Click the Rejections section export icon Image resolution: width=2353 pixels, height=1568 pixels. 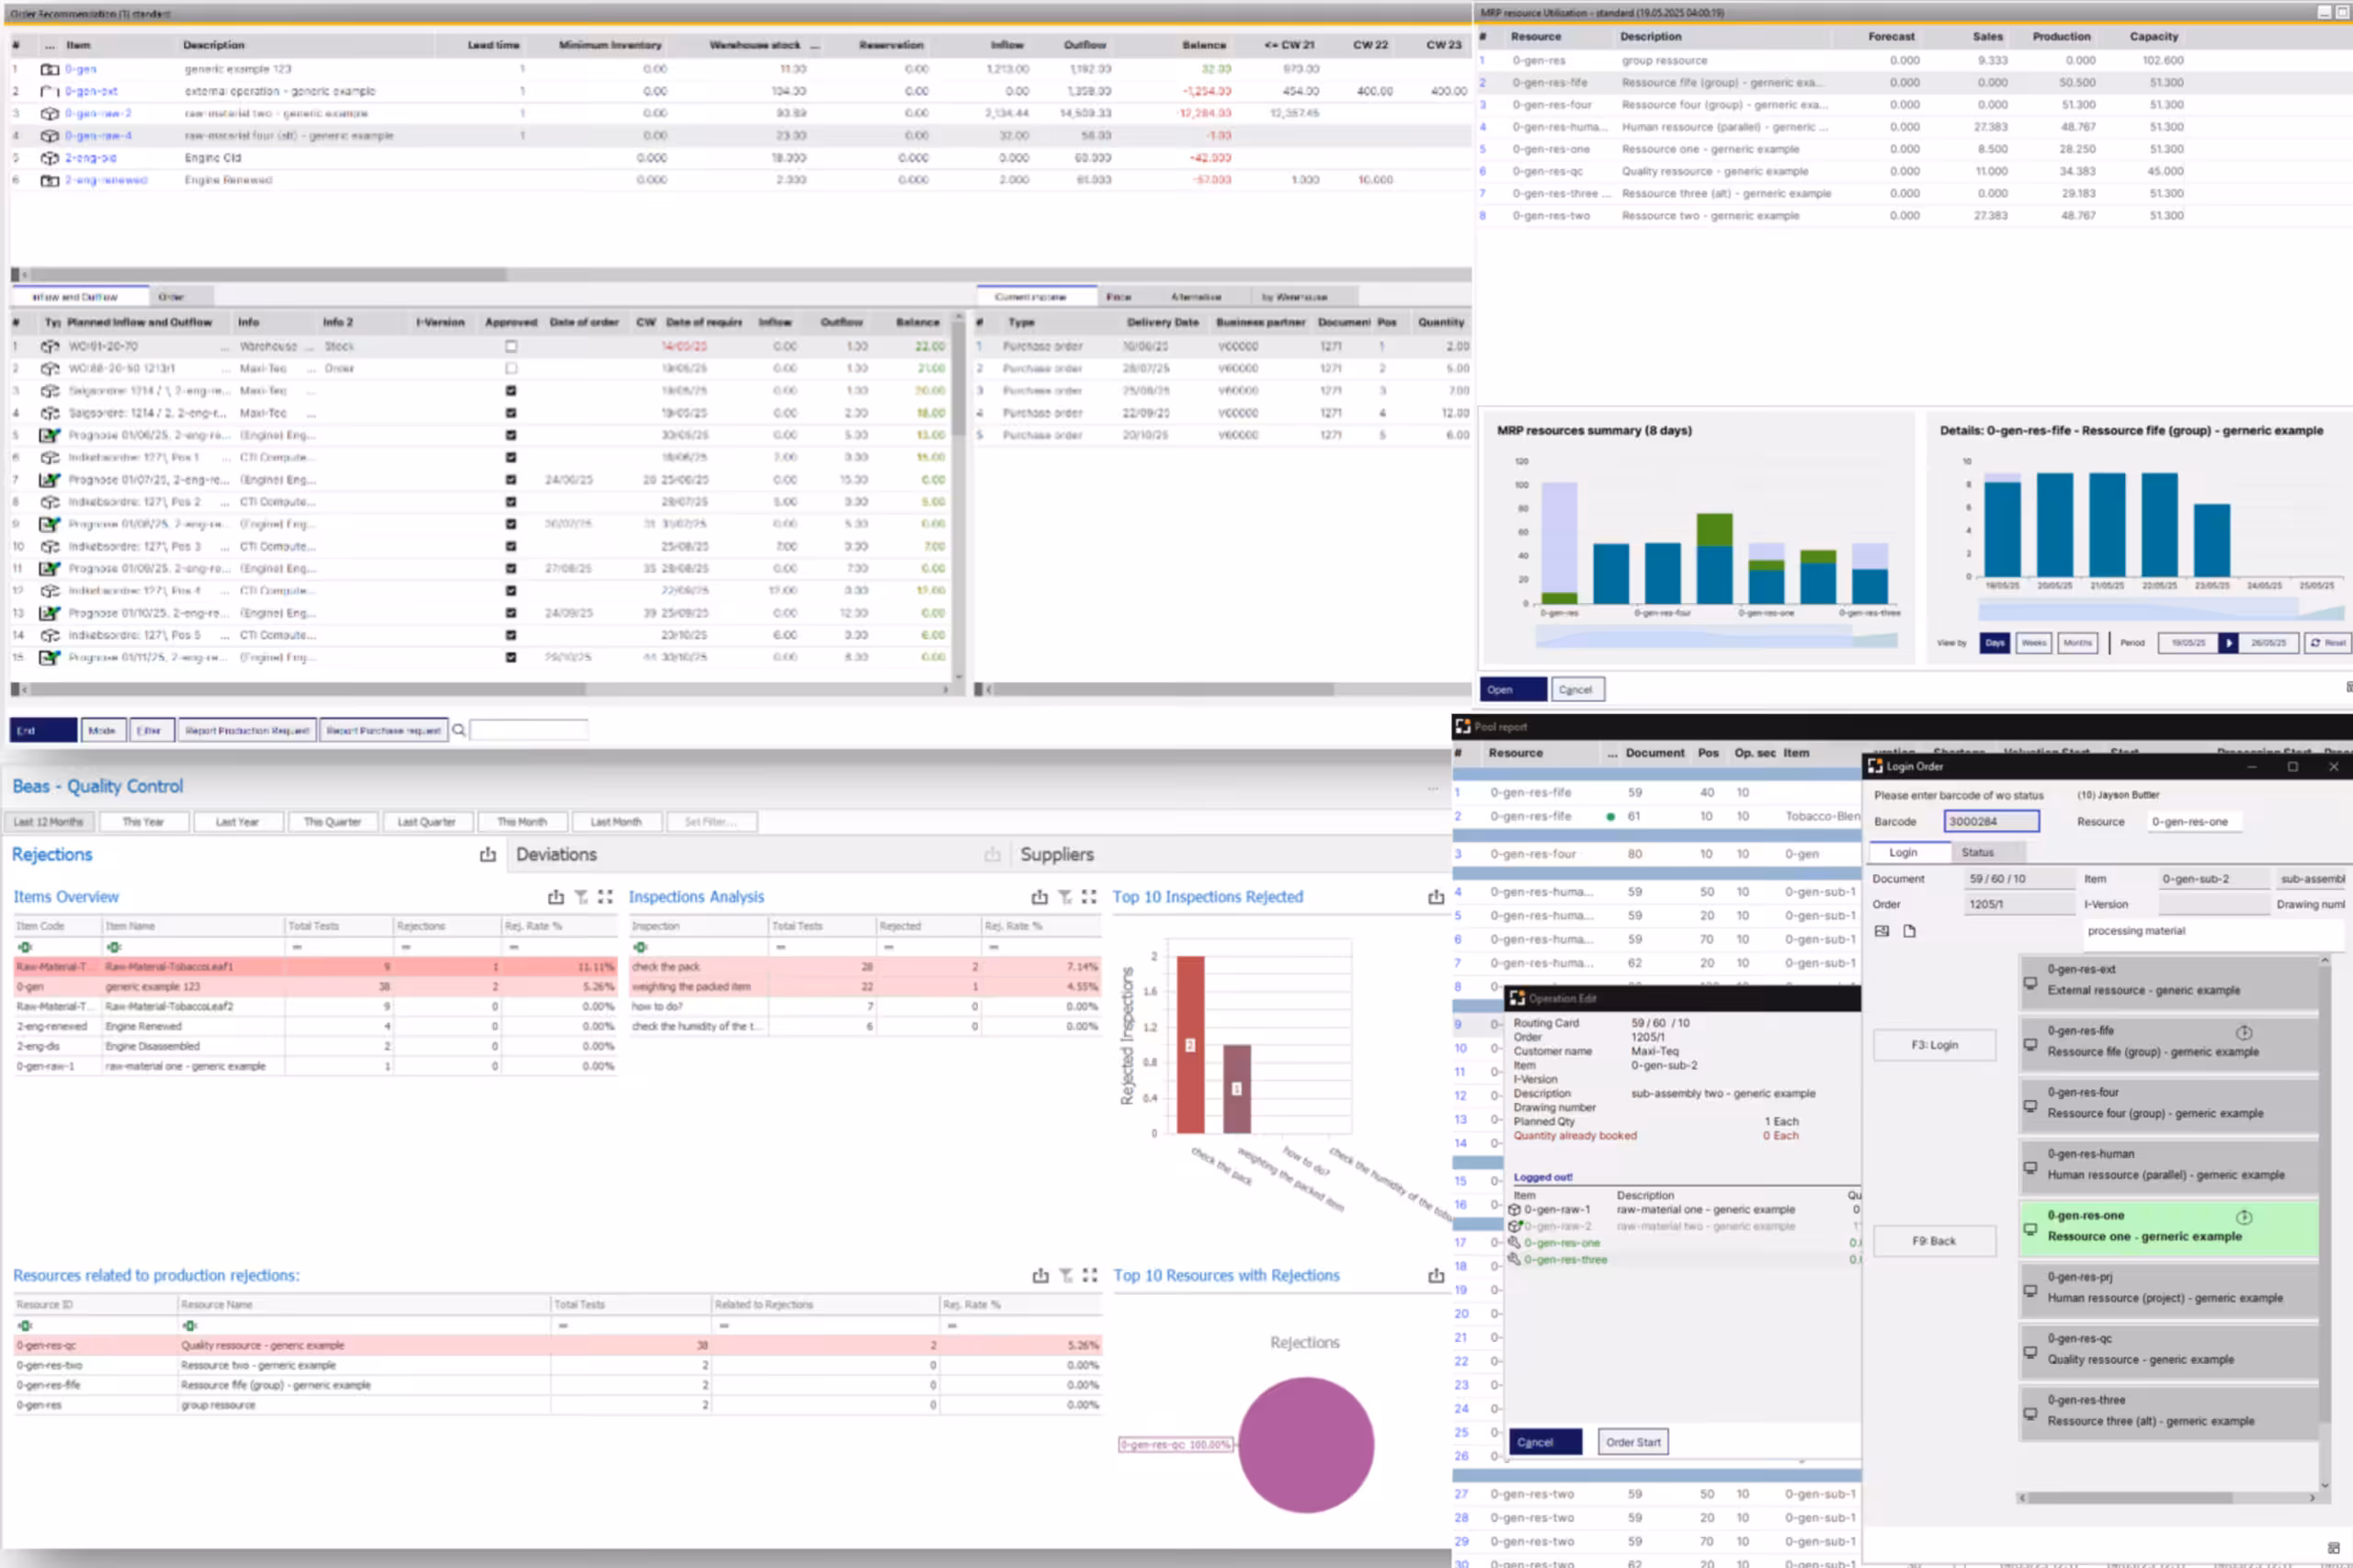pyautogui.click(x=487, y=855)
